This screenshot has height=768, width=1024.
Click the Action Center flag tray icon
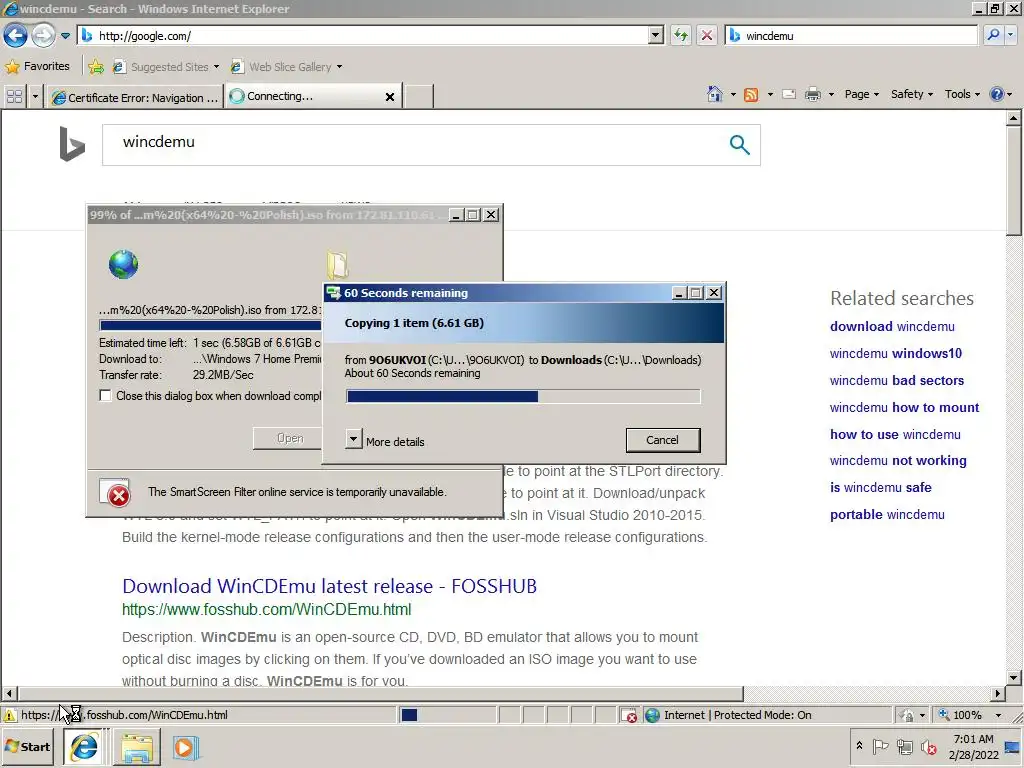point(880,746)
